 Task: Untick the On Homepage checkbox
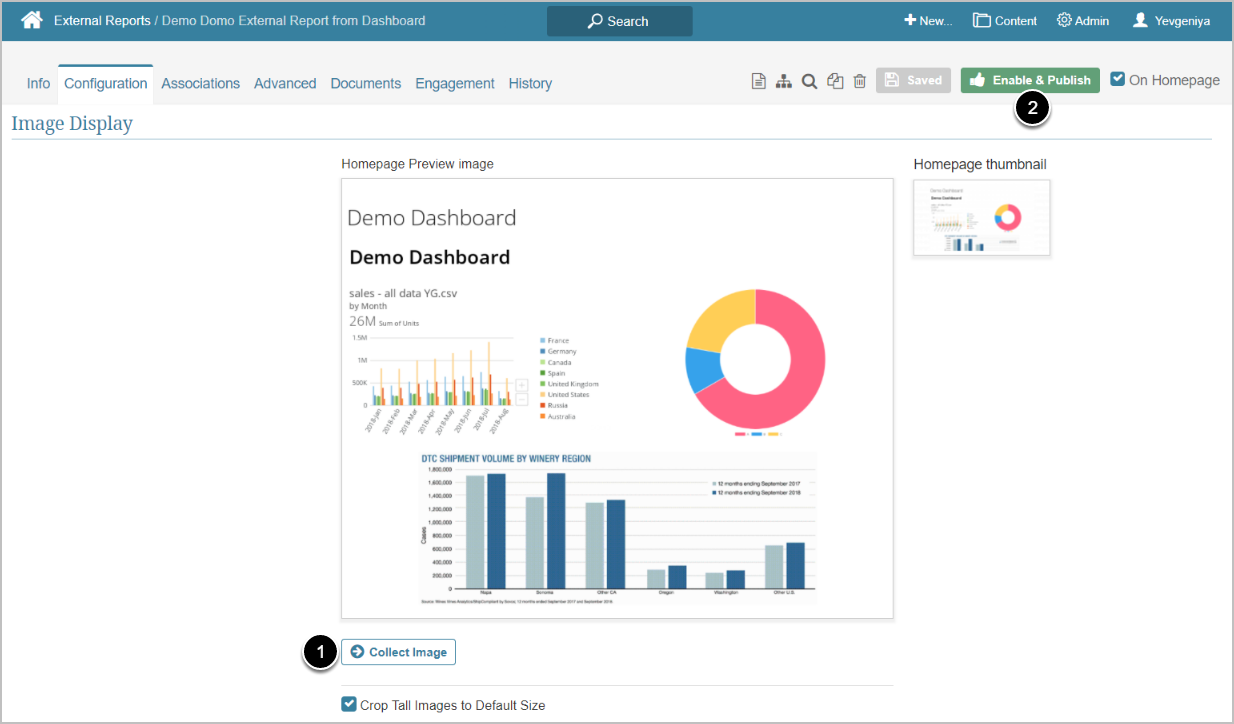tap(1118, 79)
